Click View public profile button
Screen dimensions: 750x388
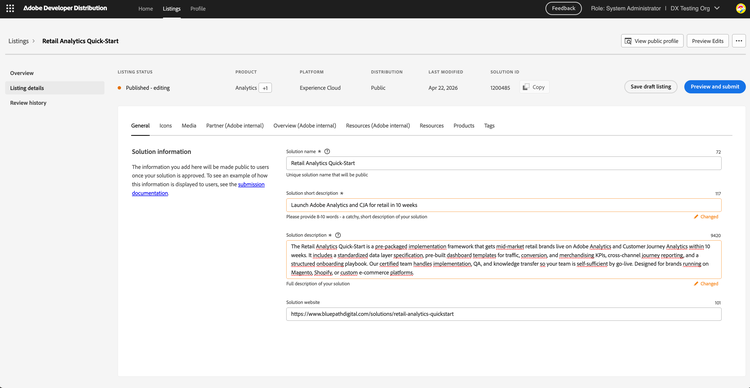coord(652,41)
